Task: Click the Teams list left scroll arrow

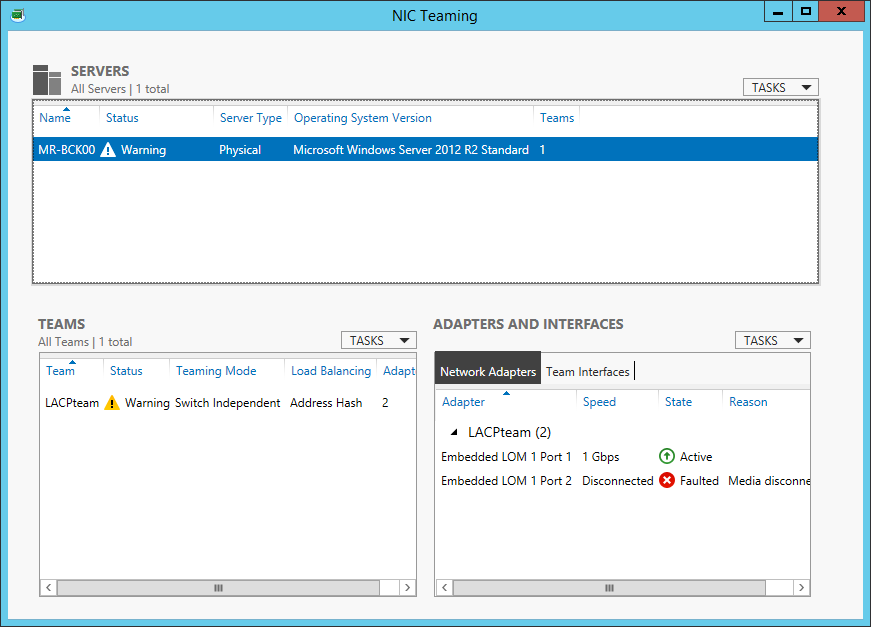Action: point(48,588)
